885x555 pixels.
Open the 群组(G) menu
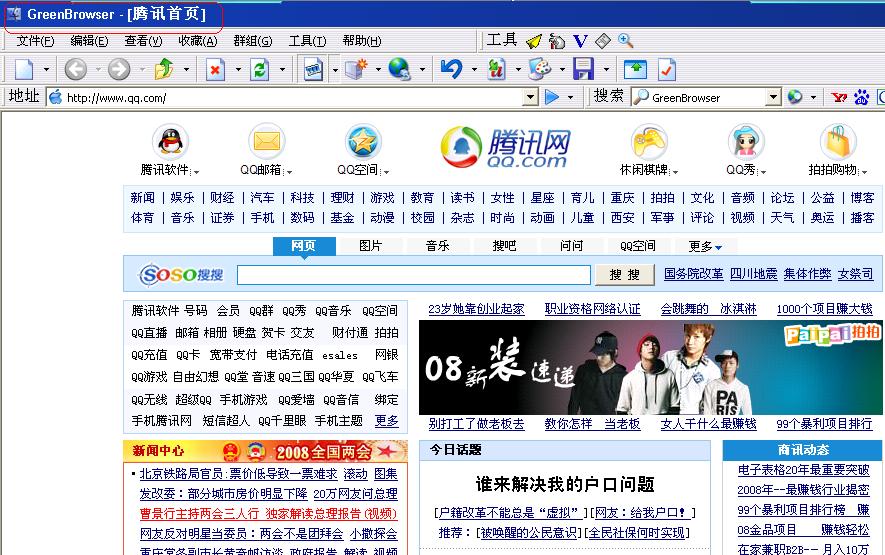pos(253,41)
